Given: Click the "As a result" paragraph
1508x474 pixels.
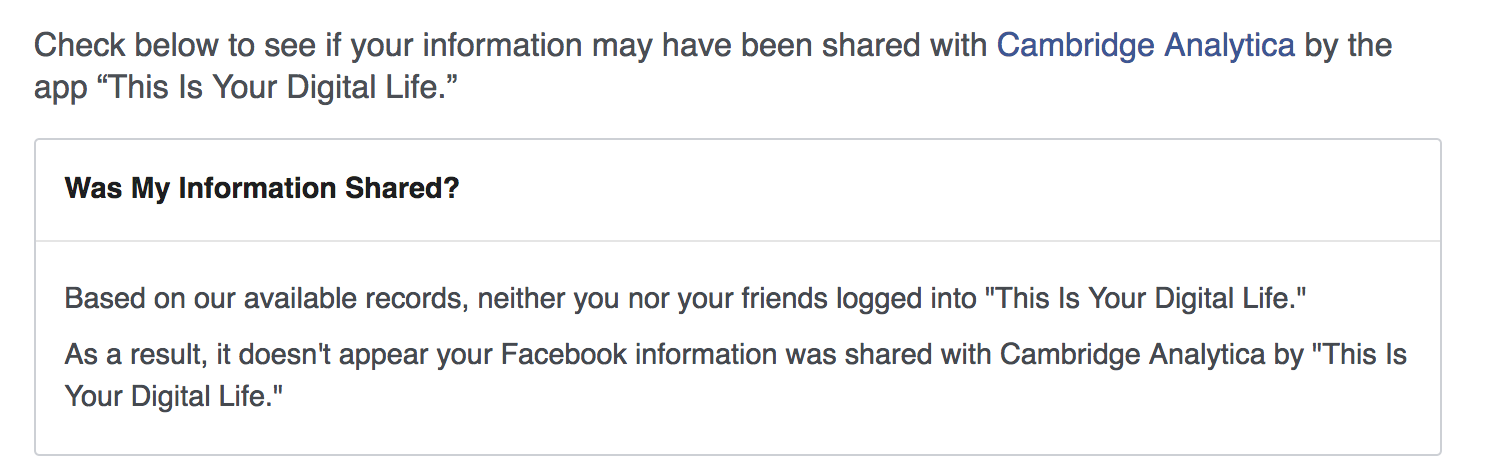Looking at the screenshot, I should [736, 375].
